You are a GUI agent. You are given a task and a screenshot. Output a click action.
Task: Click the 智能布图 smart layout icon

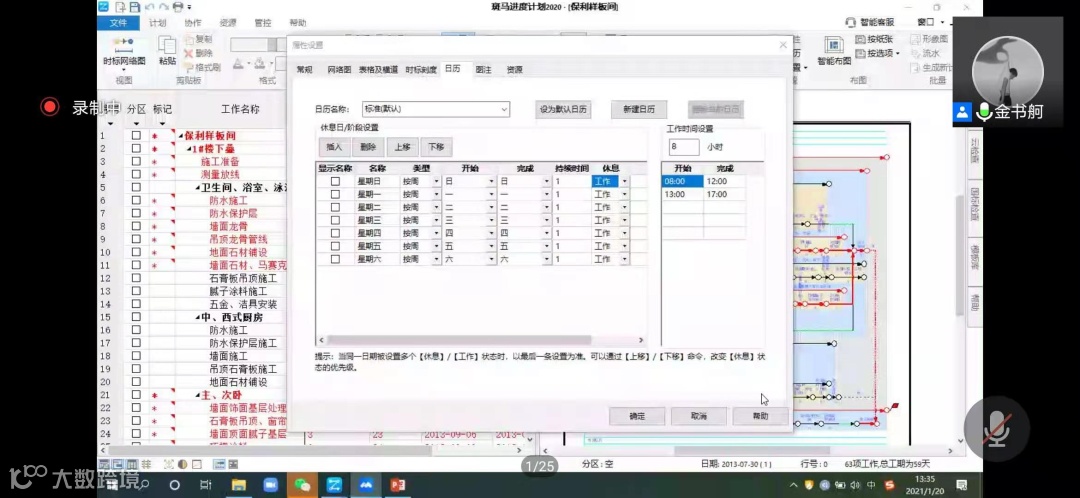pos(834,45)
